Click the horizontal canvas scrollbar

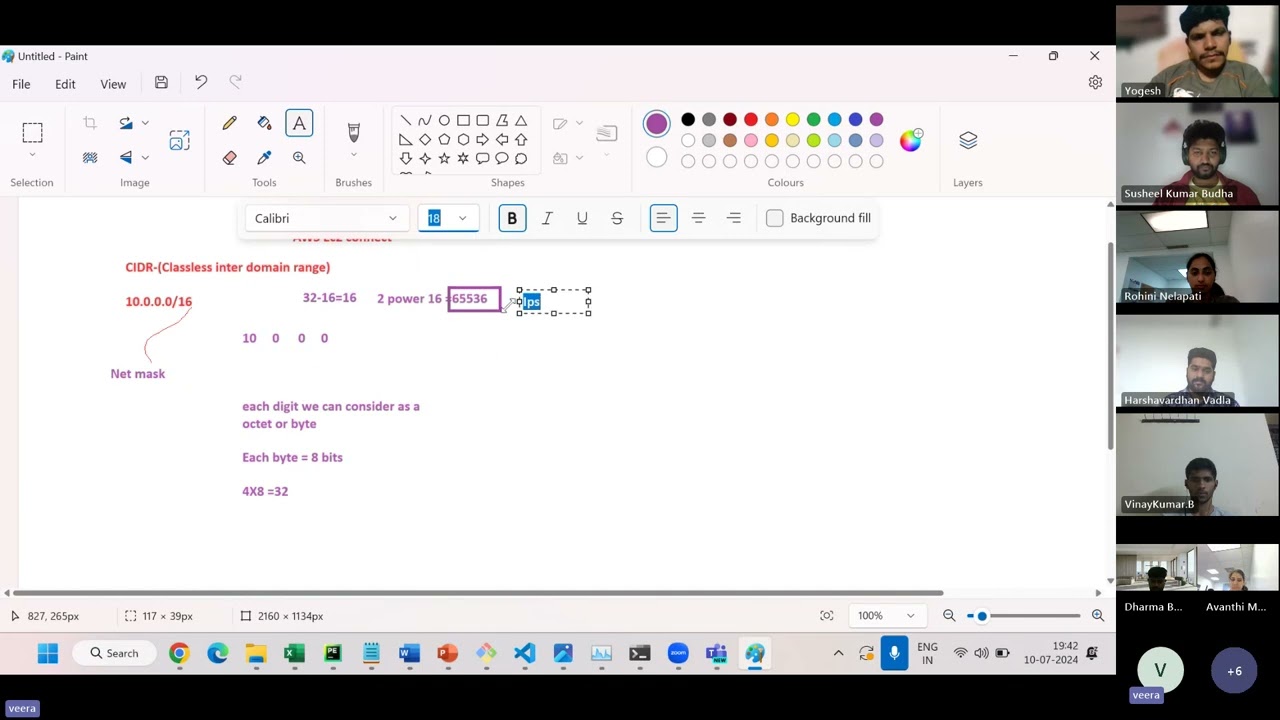(x=478, y=593)
